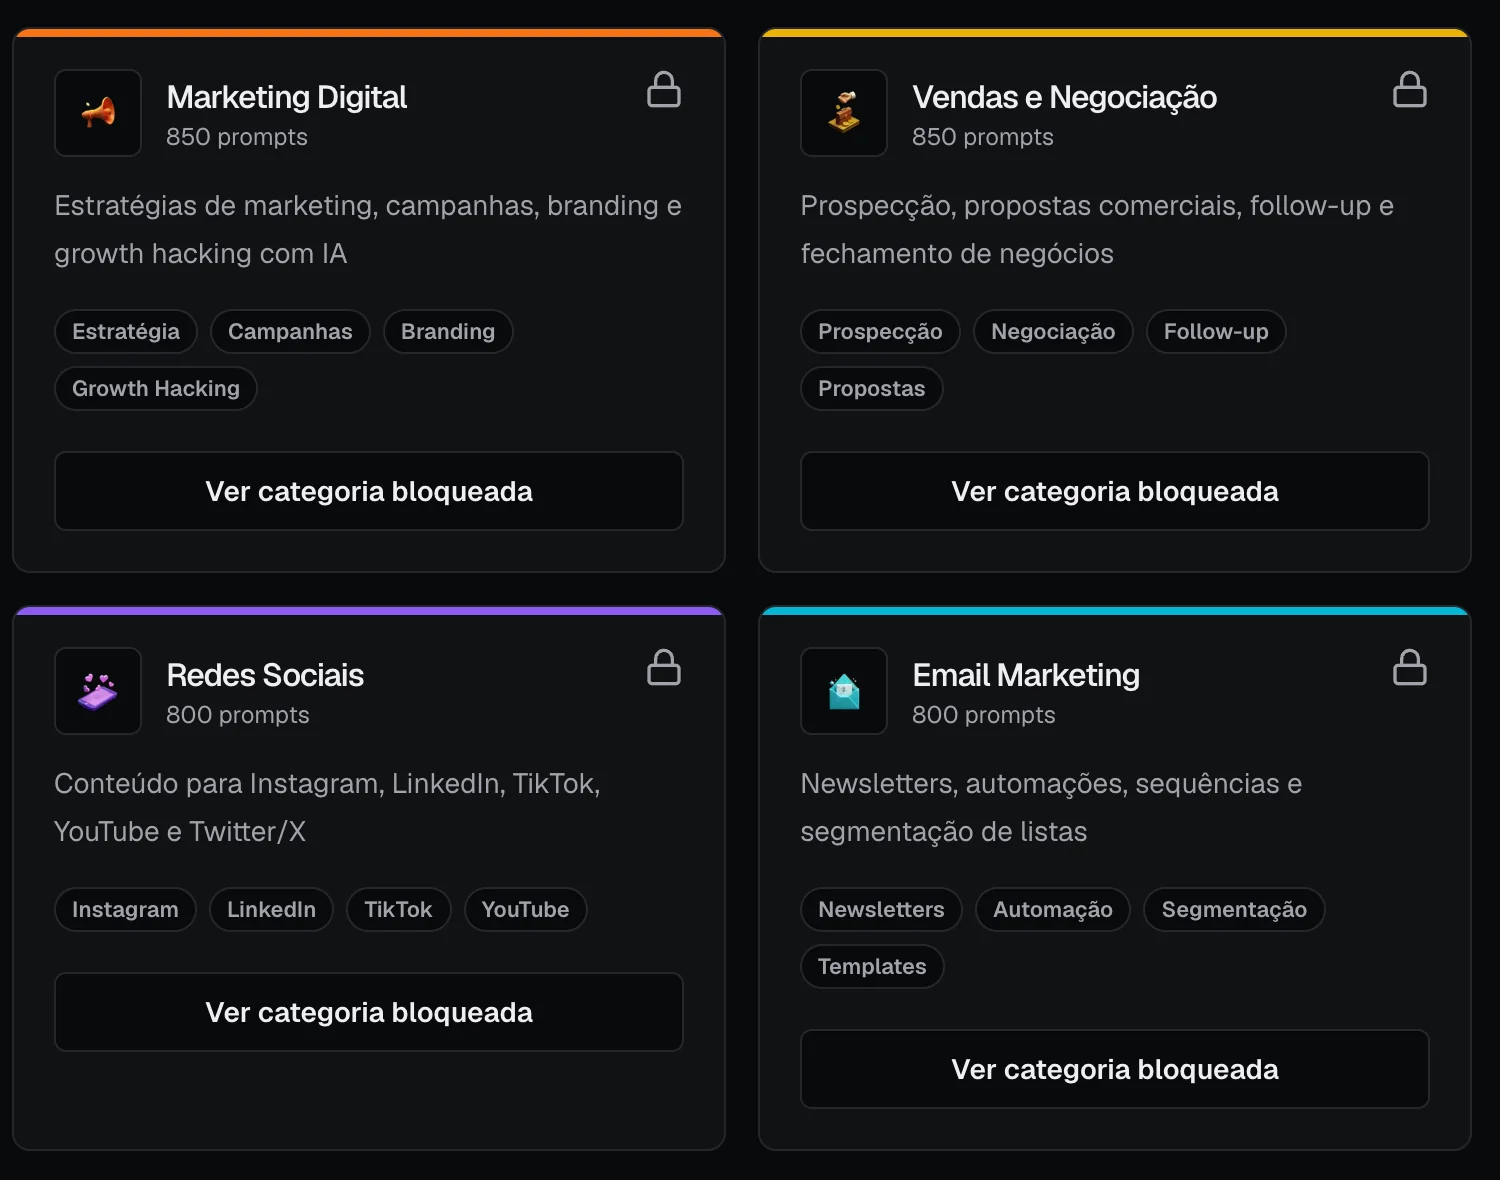This screenshot has height=1180, width=1500.
Task: Select the Newsletters tag
Action: pos(881,909)
